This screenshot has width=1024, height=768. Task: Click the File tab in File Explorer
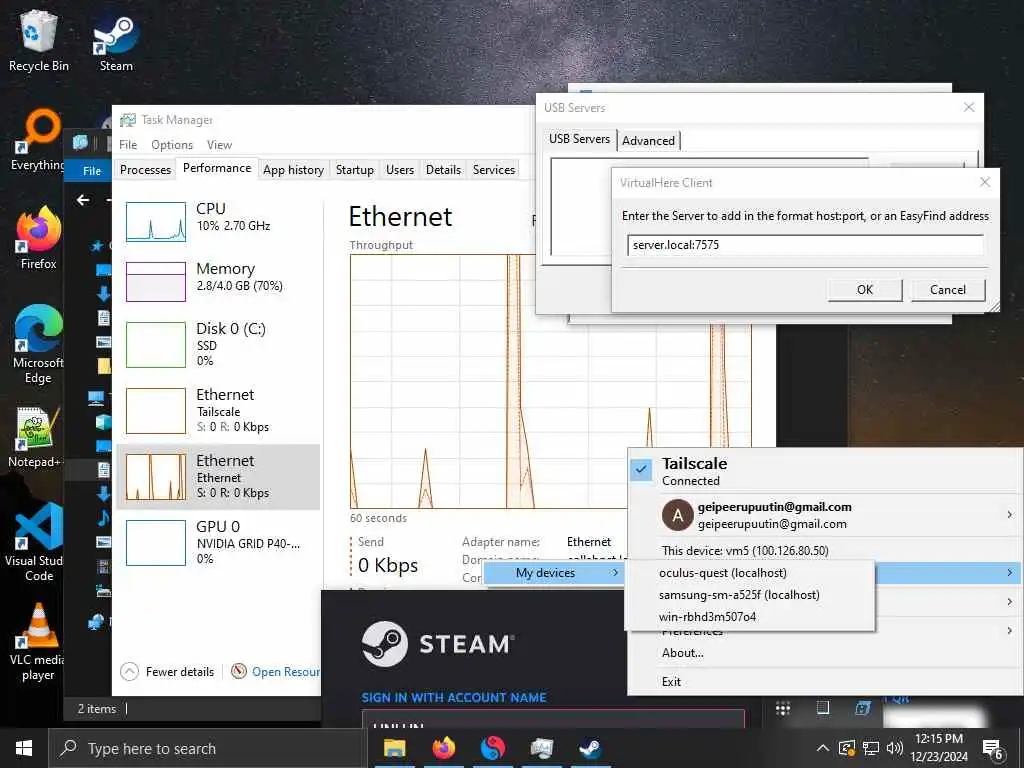pyautogui.click(x=92, y=170)
